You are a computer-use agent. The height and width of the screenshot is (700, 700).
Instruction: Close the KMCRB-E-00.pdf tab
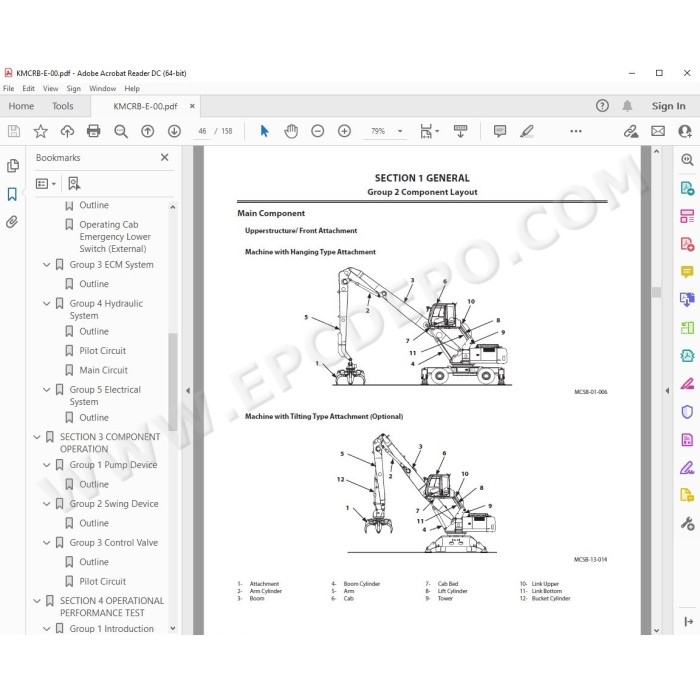pyautogui.click(x=192, y=106)
